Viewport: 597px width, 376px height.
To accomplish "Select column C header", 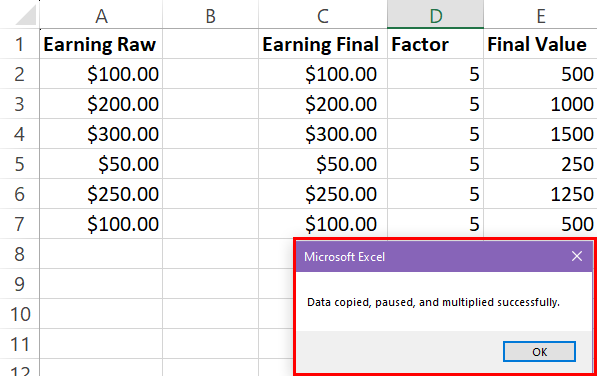I will point(323,15).
